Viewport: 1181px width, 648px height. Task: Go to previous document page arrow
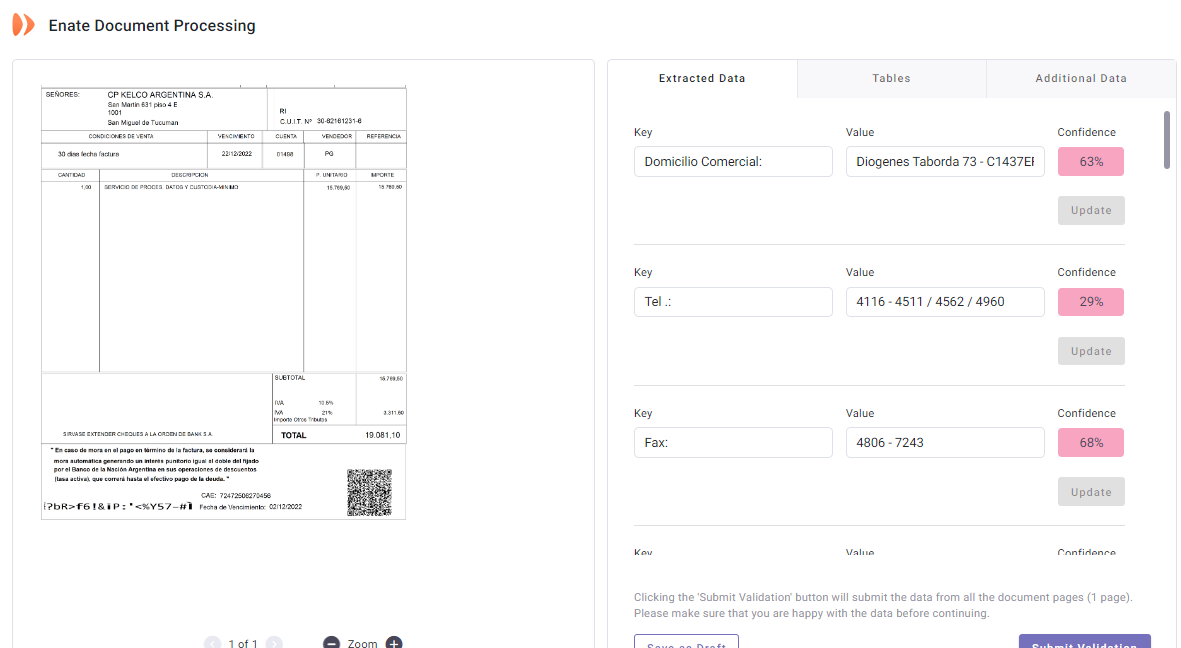tap(213, 643)
